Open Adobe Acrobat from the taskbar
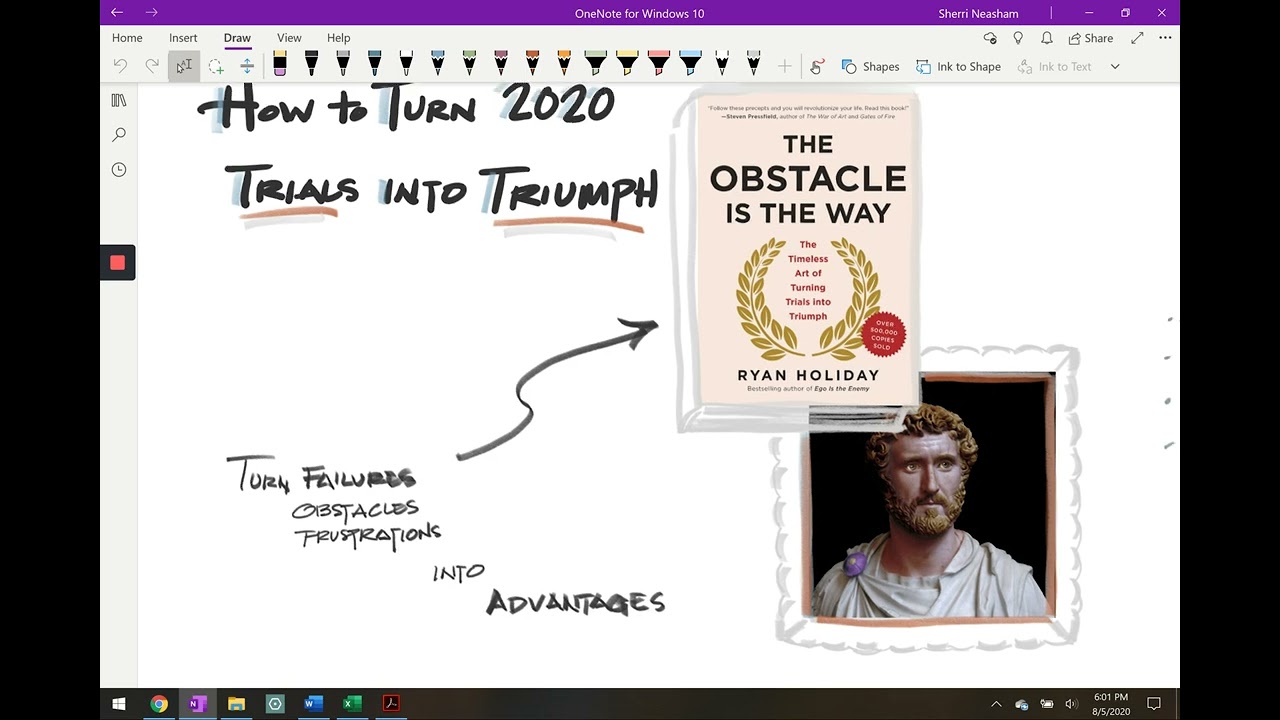This screenshot has width=1280, height=720. point(391,704)
